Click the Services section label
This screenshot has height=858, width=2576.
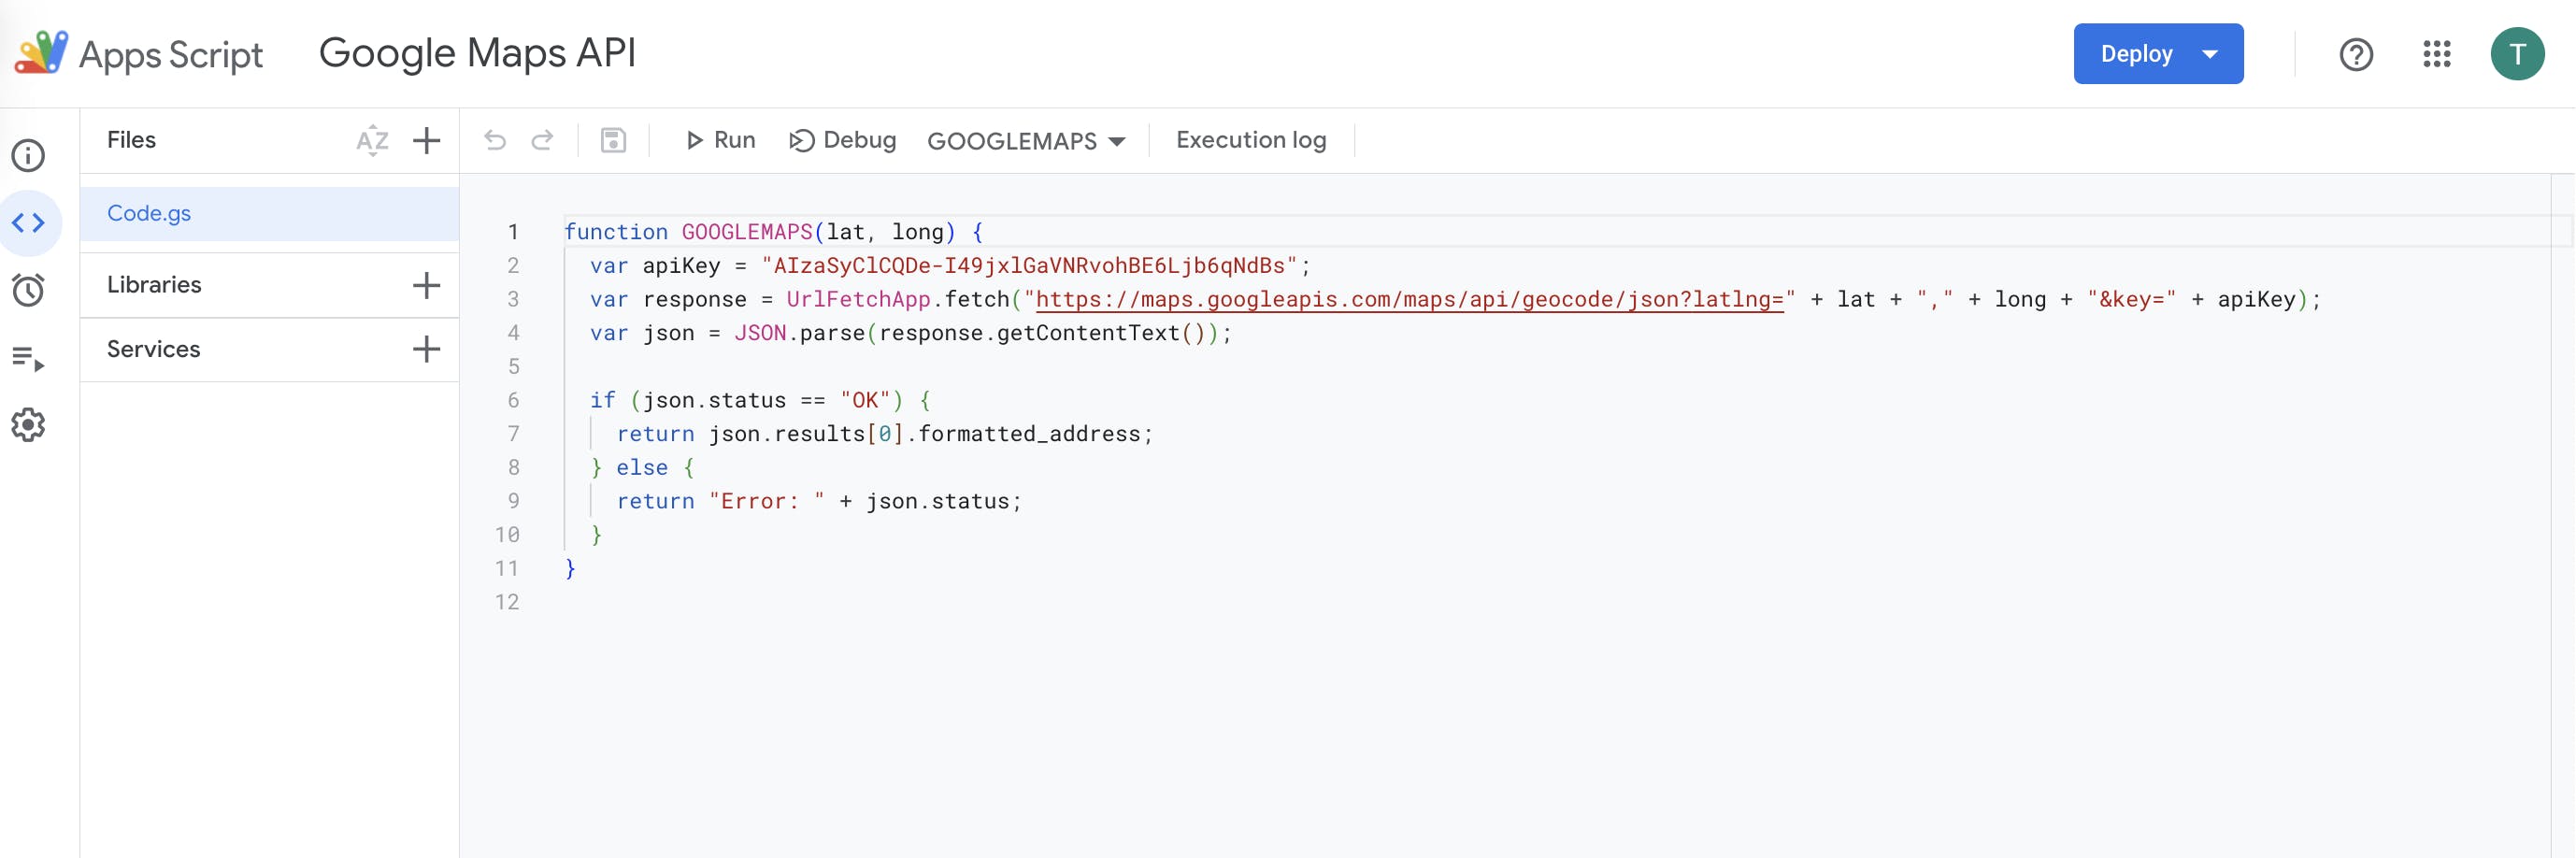click(x=153, y=349)
